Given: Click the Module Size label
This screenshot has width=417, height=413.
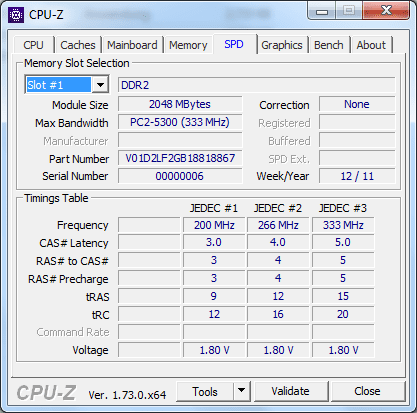Looking at the screenshot, I should point(80,105).
